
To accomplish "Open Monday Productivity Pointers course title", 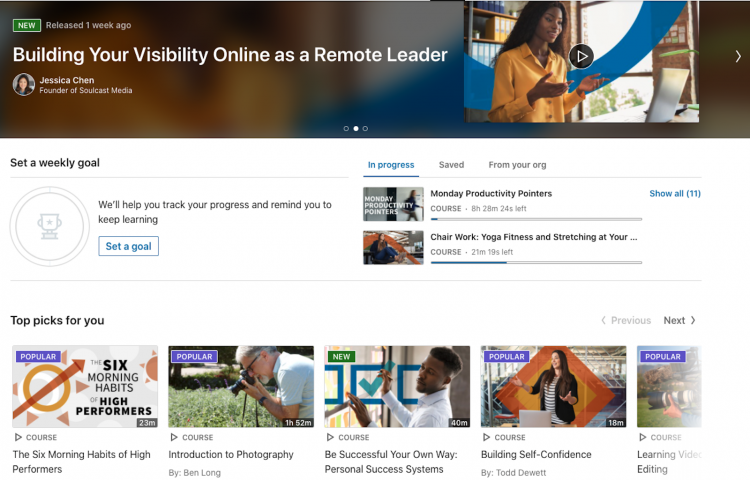I will point(491,194).
